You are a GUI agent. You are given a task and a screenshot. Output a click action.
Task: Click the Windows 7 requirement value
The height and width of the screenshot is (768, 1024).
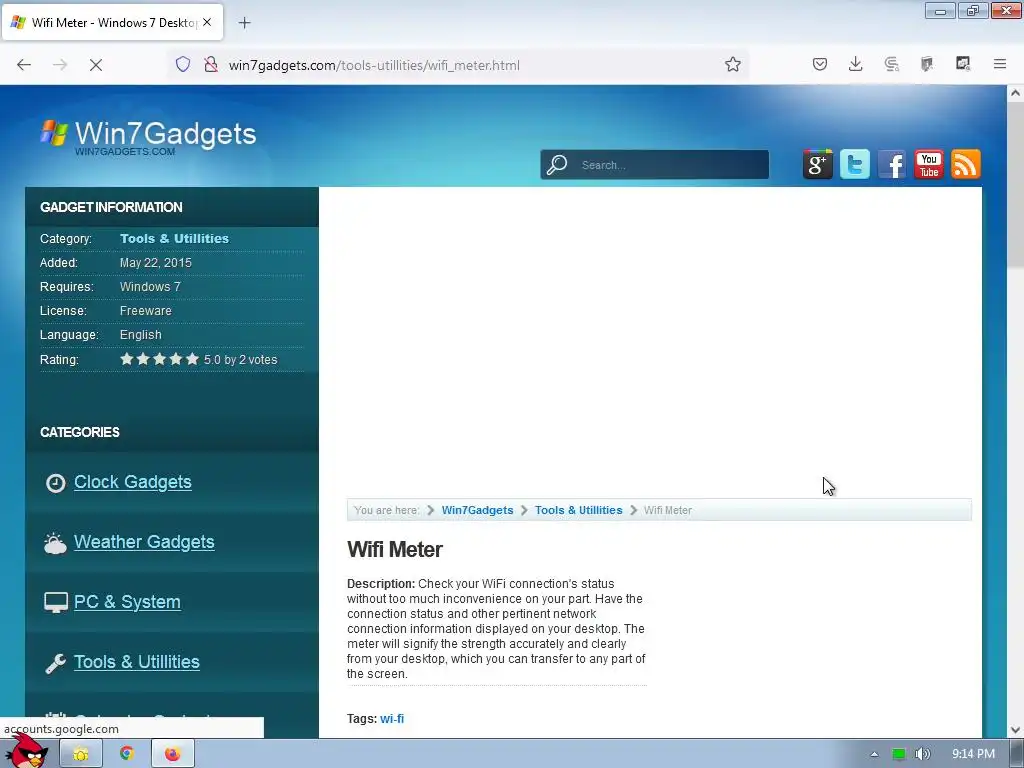pos(150,287)
